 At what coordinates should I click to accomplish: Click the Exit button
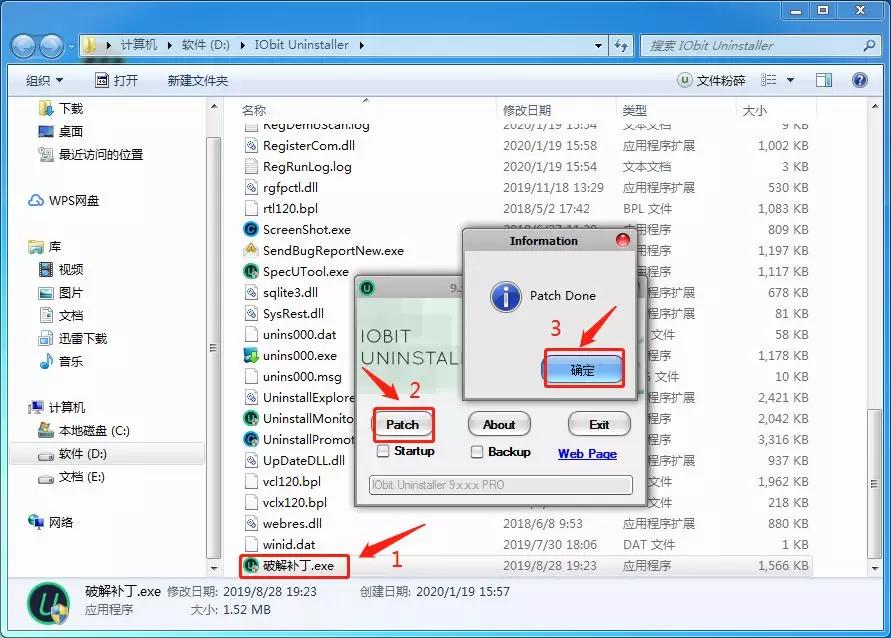click(x=599, y=424)
